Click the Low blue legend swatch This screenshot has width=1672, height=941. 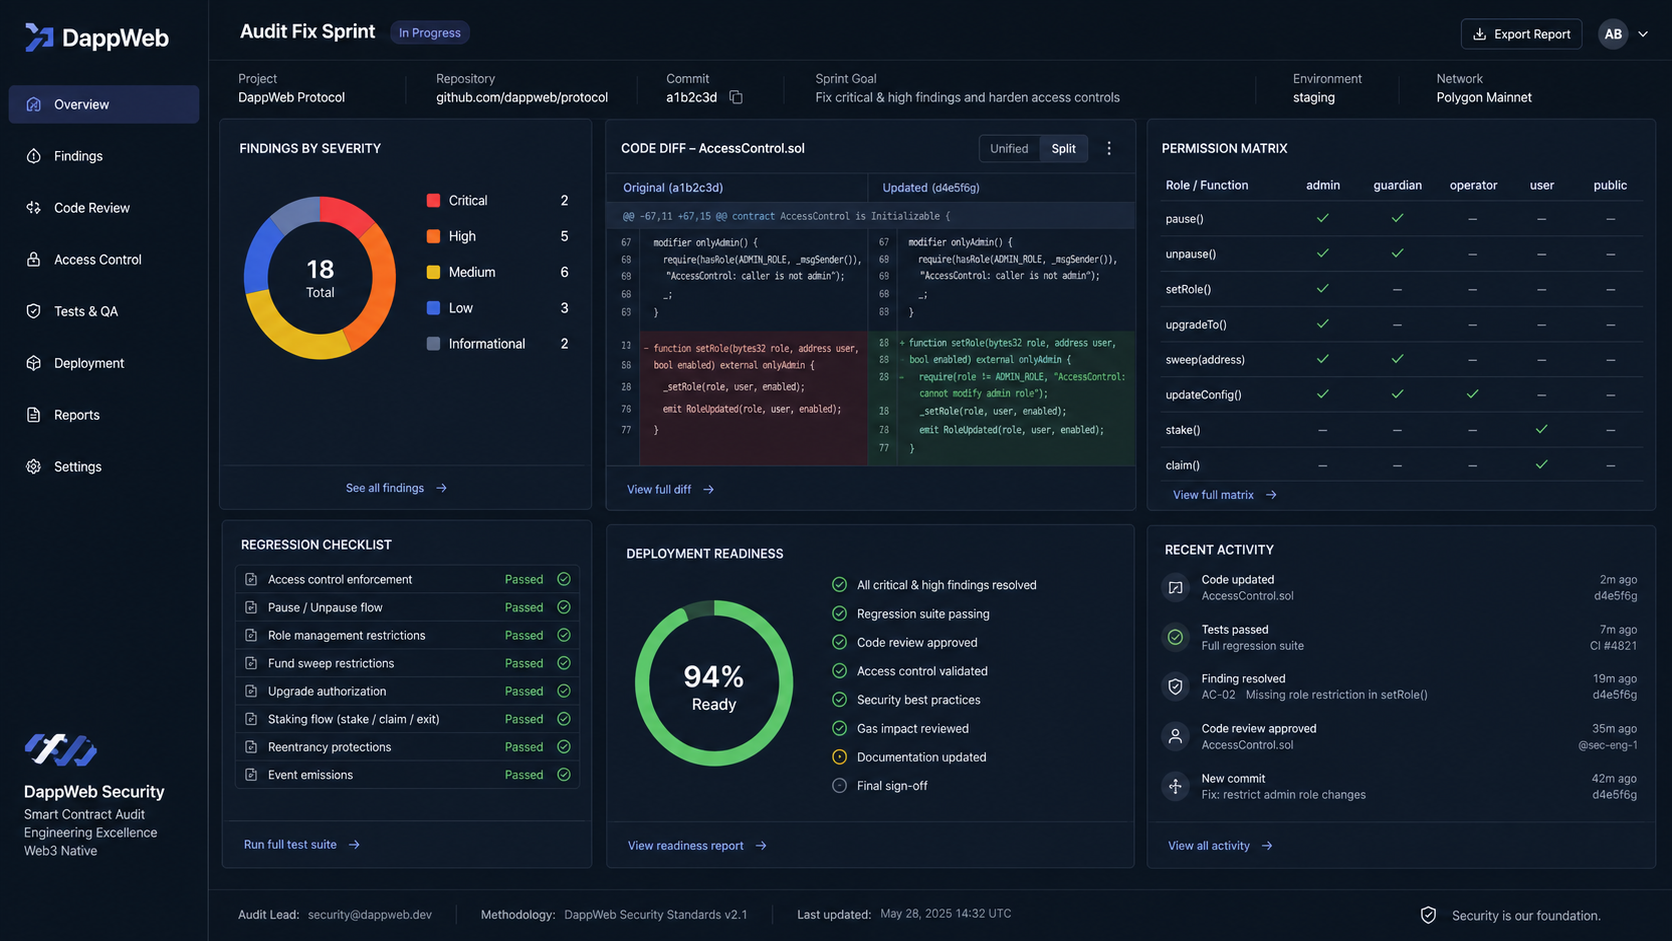[x=433, y=308]
